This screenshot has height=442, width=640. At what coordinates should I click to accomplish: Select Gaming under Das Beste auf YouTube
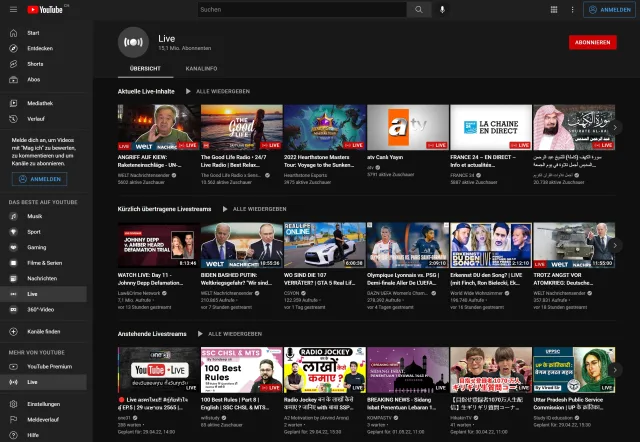36,247
